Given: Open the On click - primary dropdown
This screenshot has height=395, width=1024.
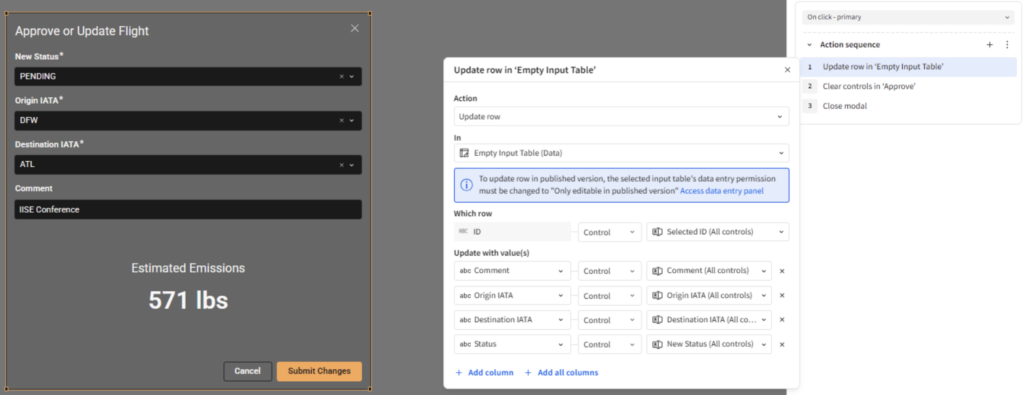Looking at the screenshot, I should 907,17.
